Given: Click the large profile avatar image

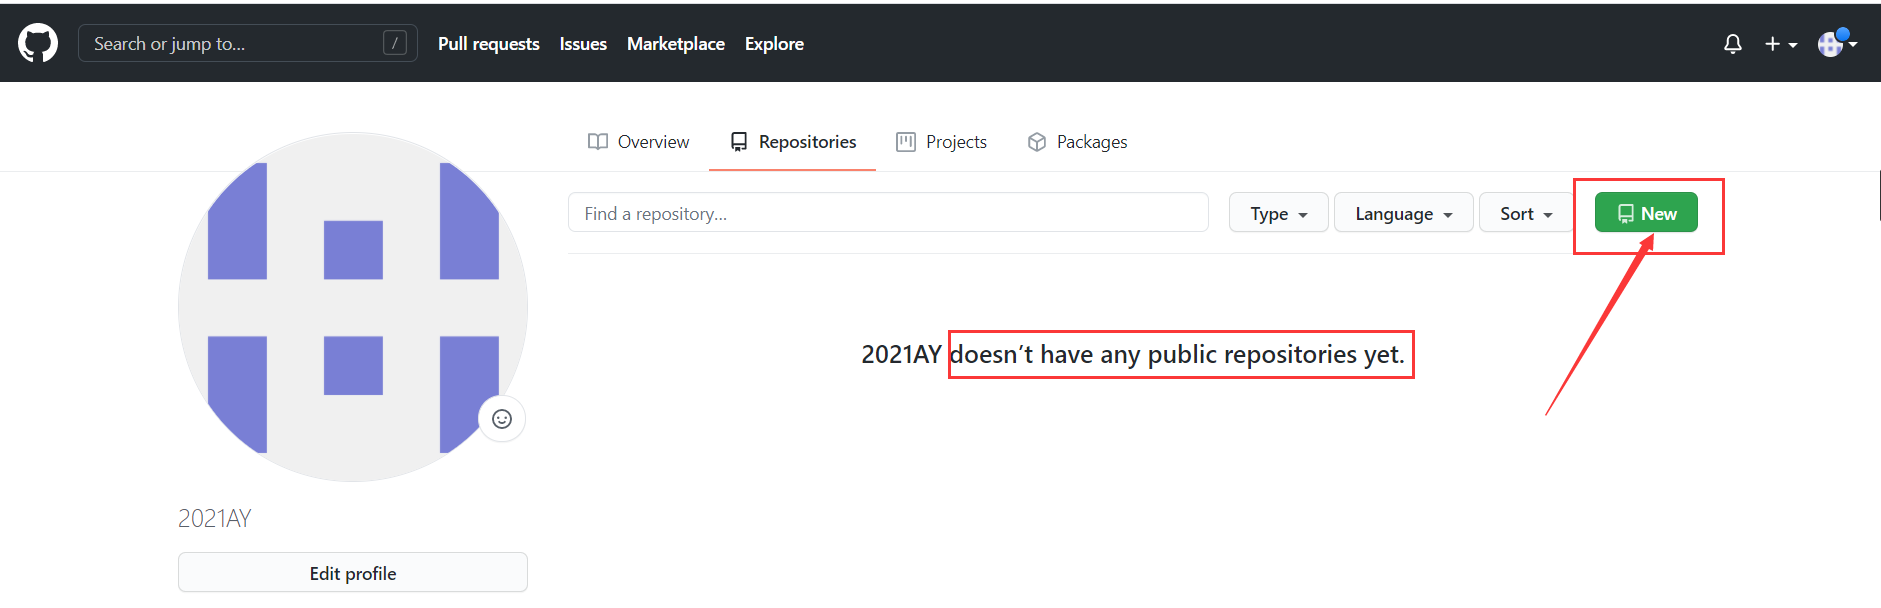Looking at the screenshot, I should [x=353, y=307].
